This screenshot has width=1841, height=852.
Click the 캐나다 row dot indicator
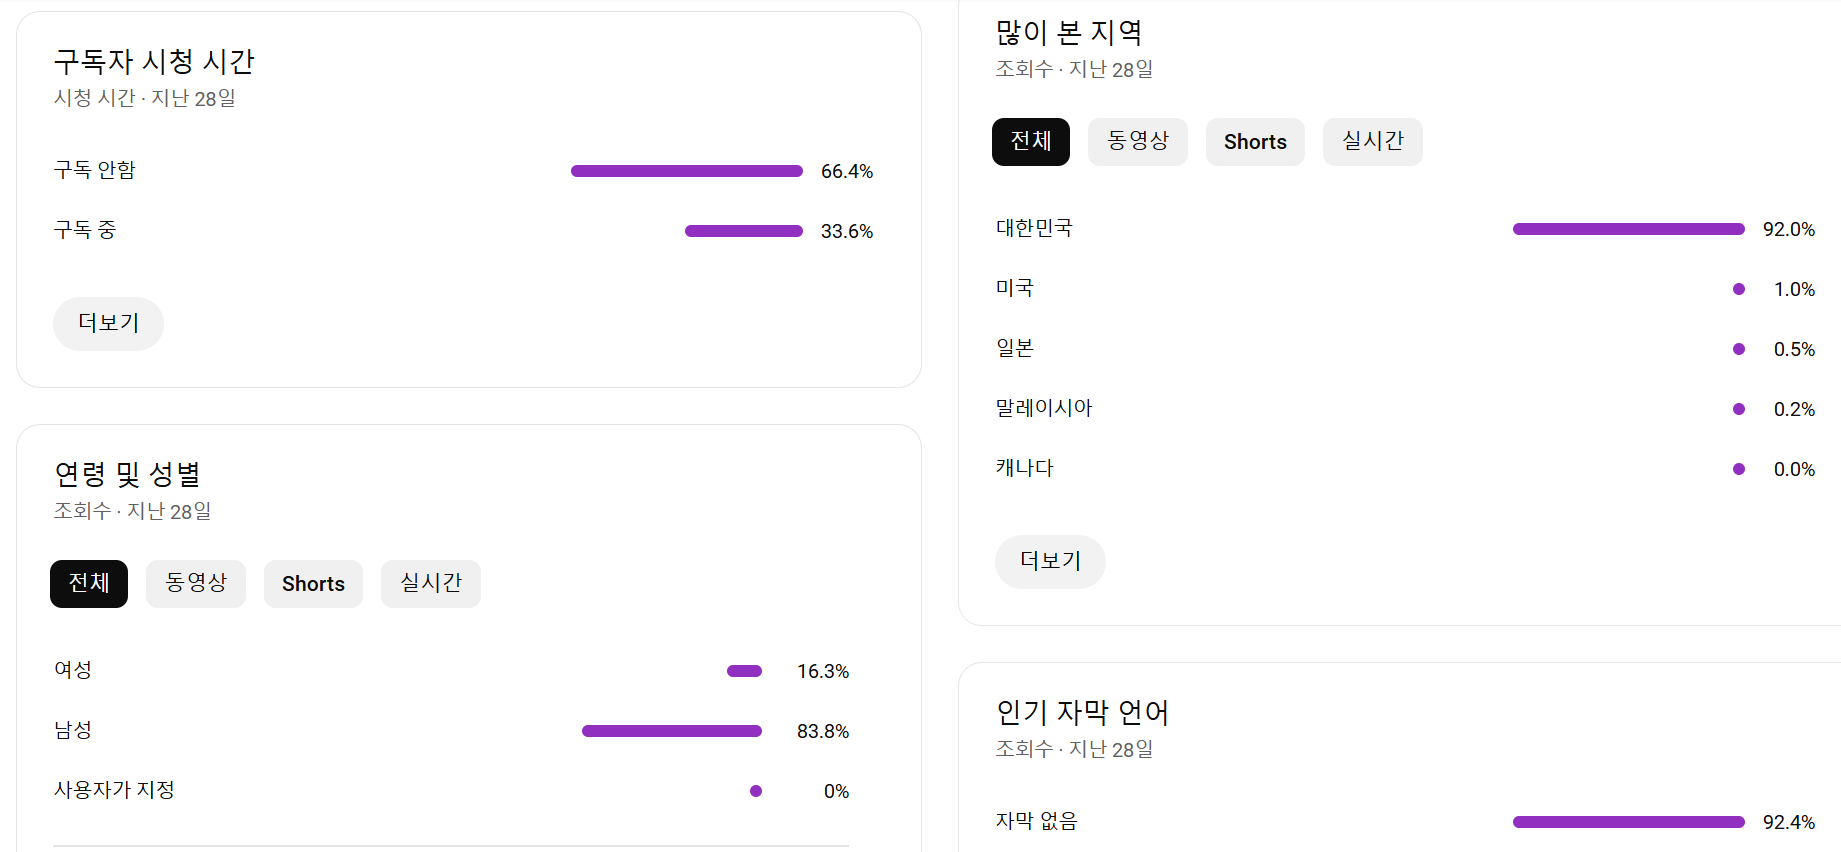pyautogui.click(x=1739, y=469)
